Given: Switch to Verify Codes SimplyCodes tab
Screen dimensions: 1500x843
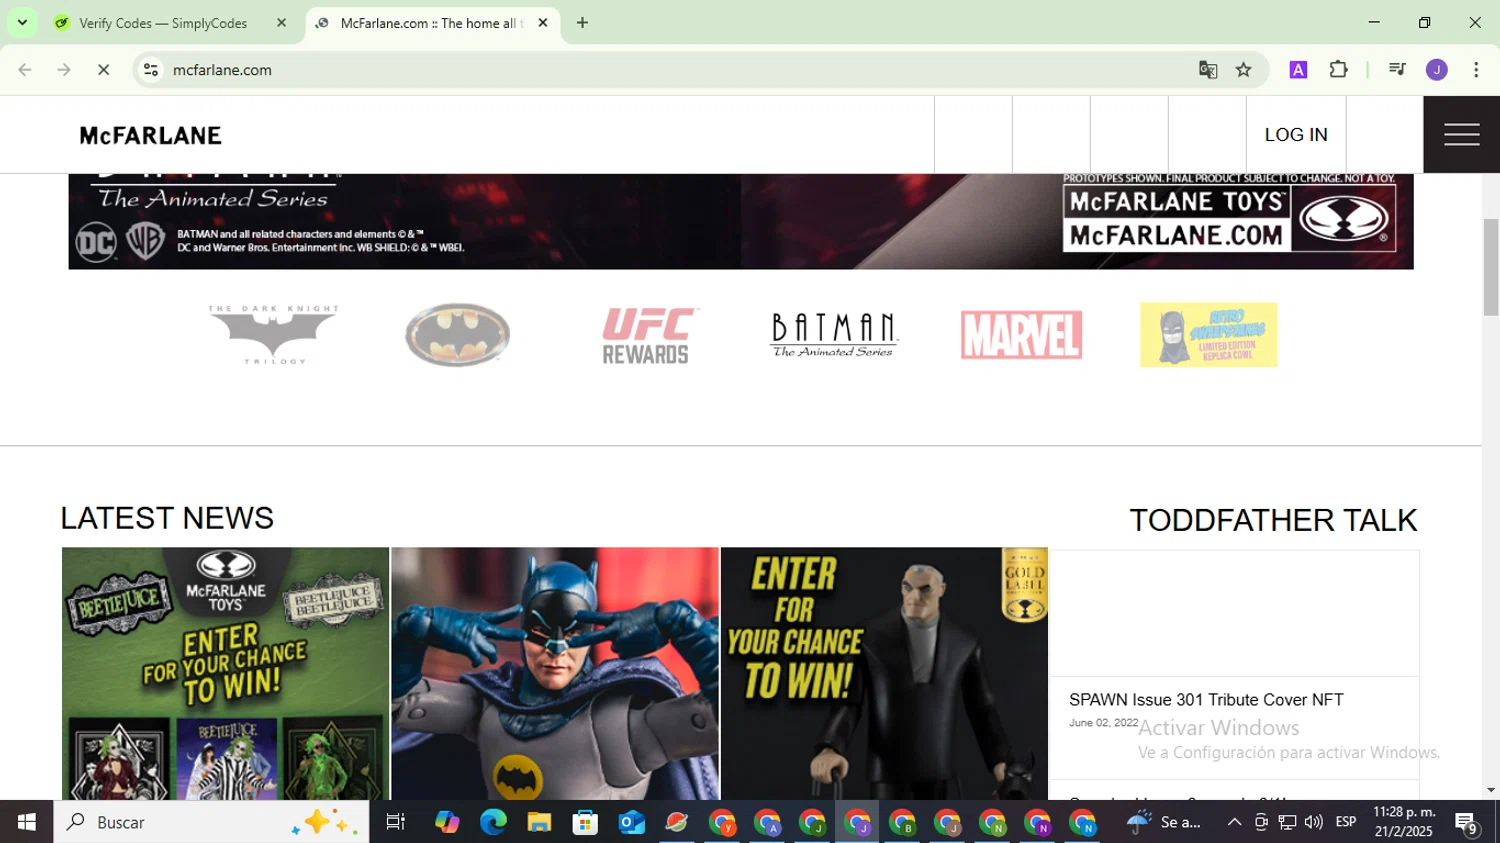Looking at the screenshot, I should (x=162, y=23).
